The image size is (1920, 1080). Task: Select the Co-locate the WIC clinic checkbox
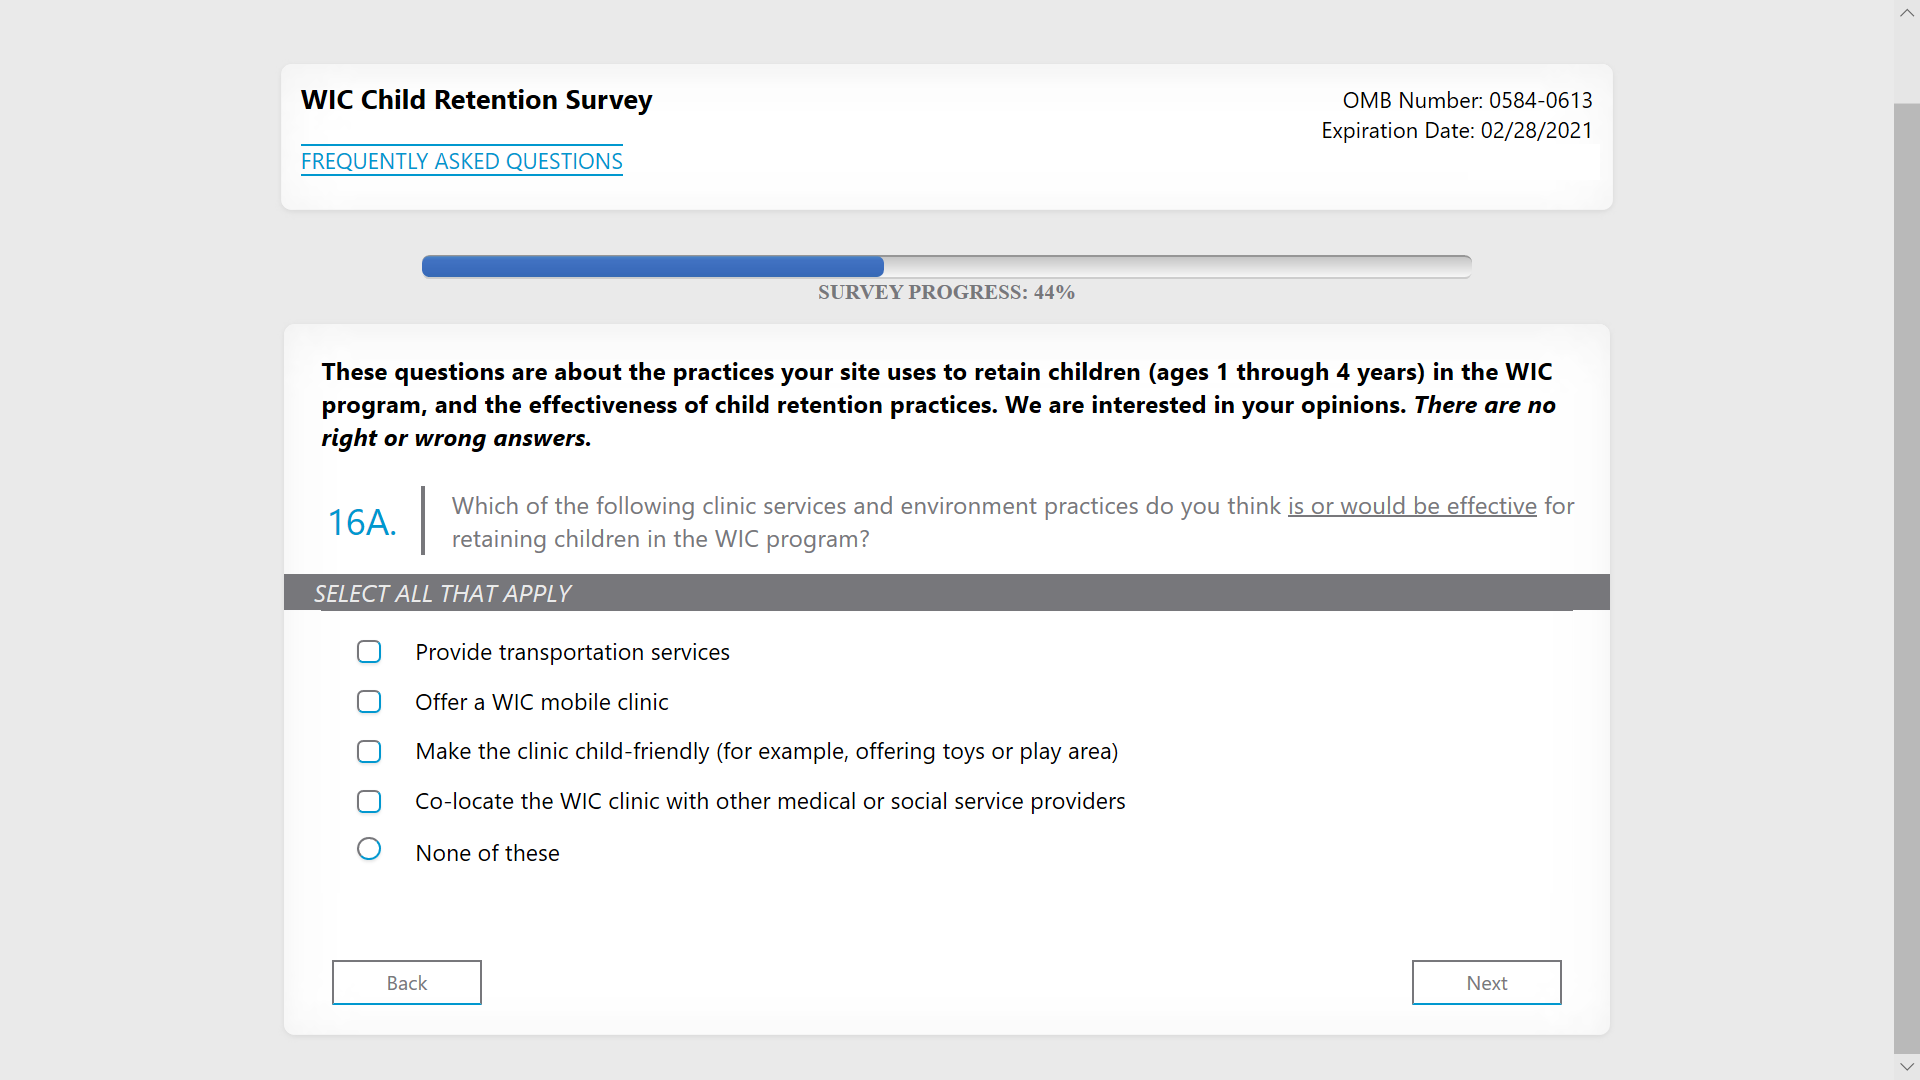[369, 801]
